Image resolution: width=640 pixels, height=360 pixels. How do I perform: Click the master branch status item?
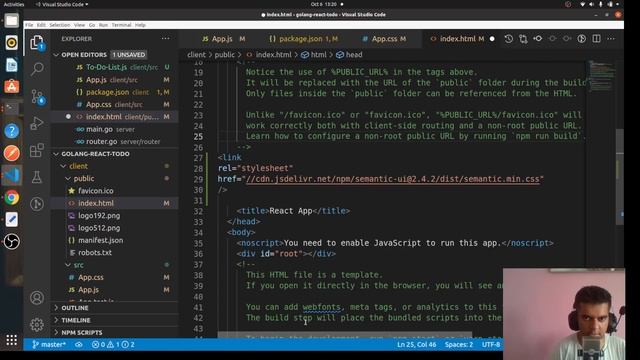[49, 344]
